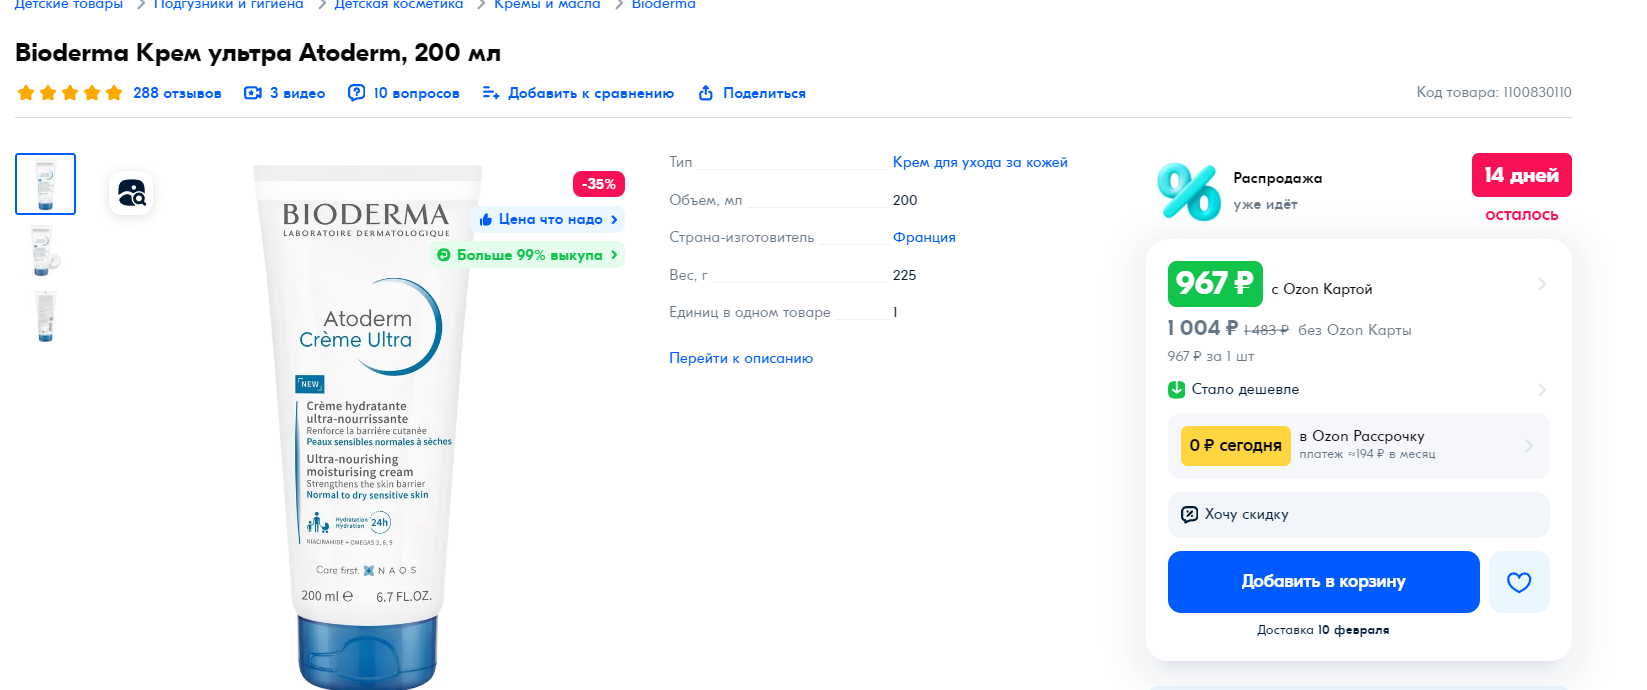Click the main Bioderma product image
Screen dimensions: 1647x690
(x=367, y=425)
